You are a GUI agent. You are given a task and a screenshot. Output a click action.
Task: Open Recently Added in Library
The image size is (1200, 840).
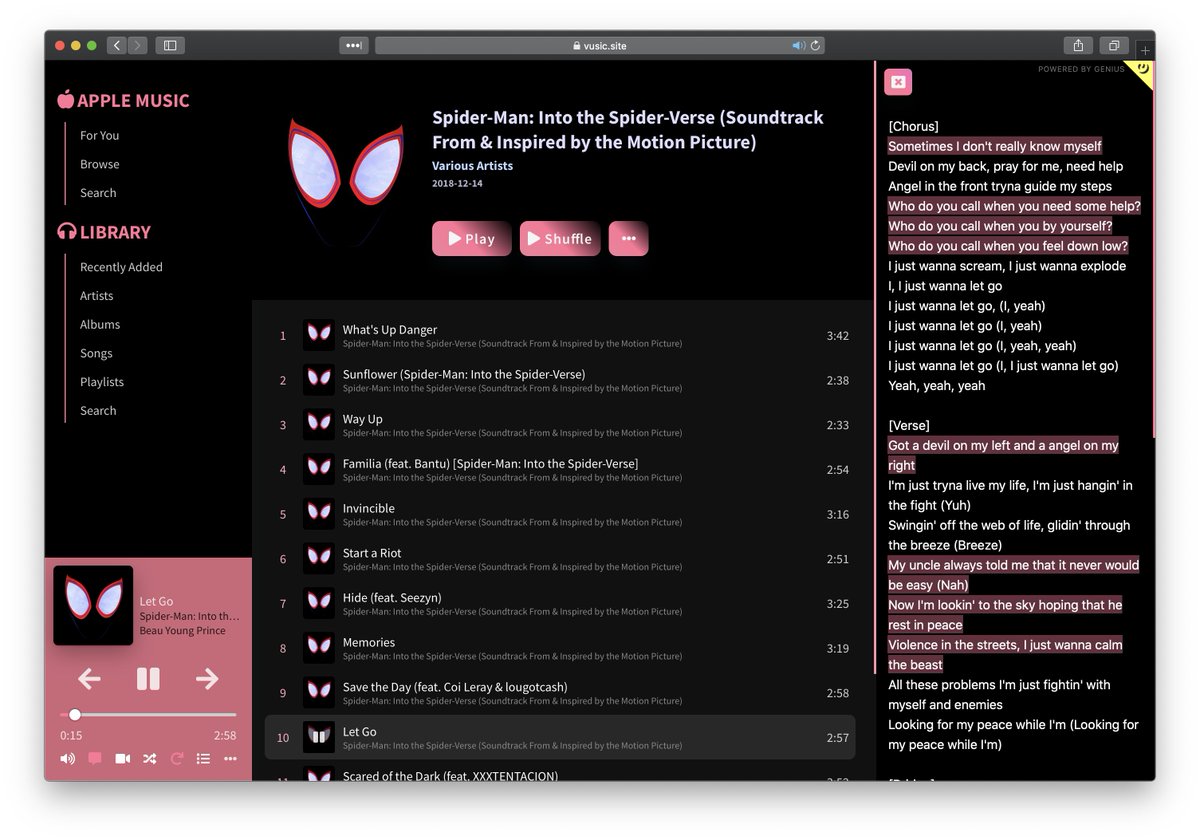[x=121, y=267]
